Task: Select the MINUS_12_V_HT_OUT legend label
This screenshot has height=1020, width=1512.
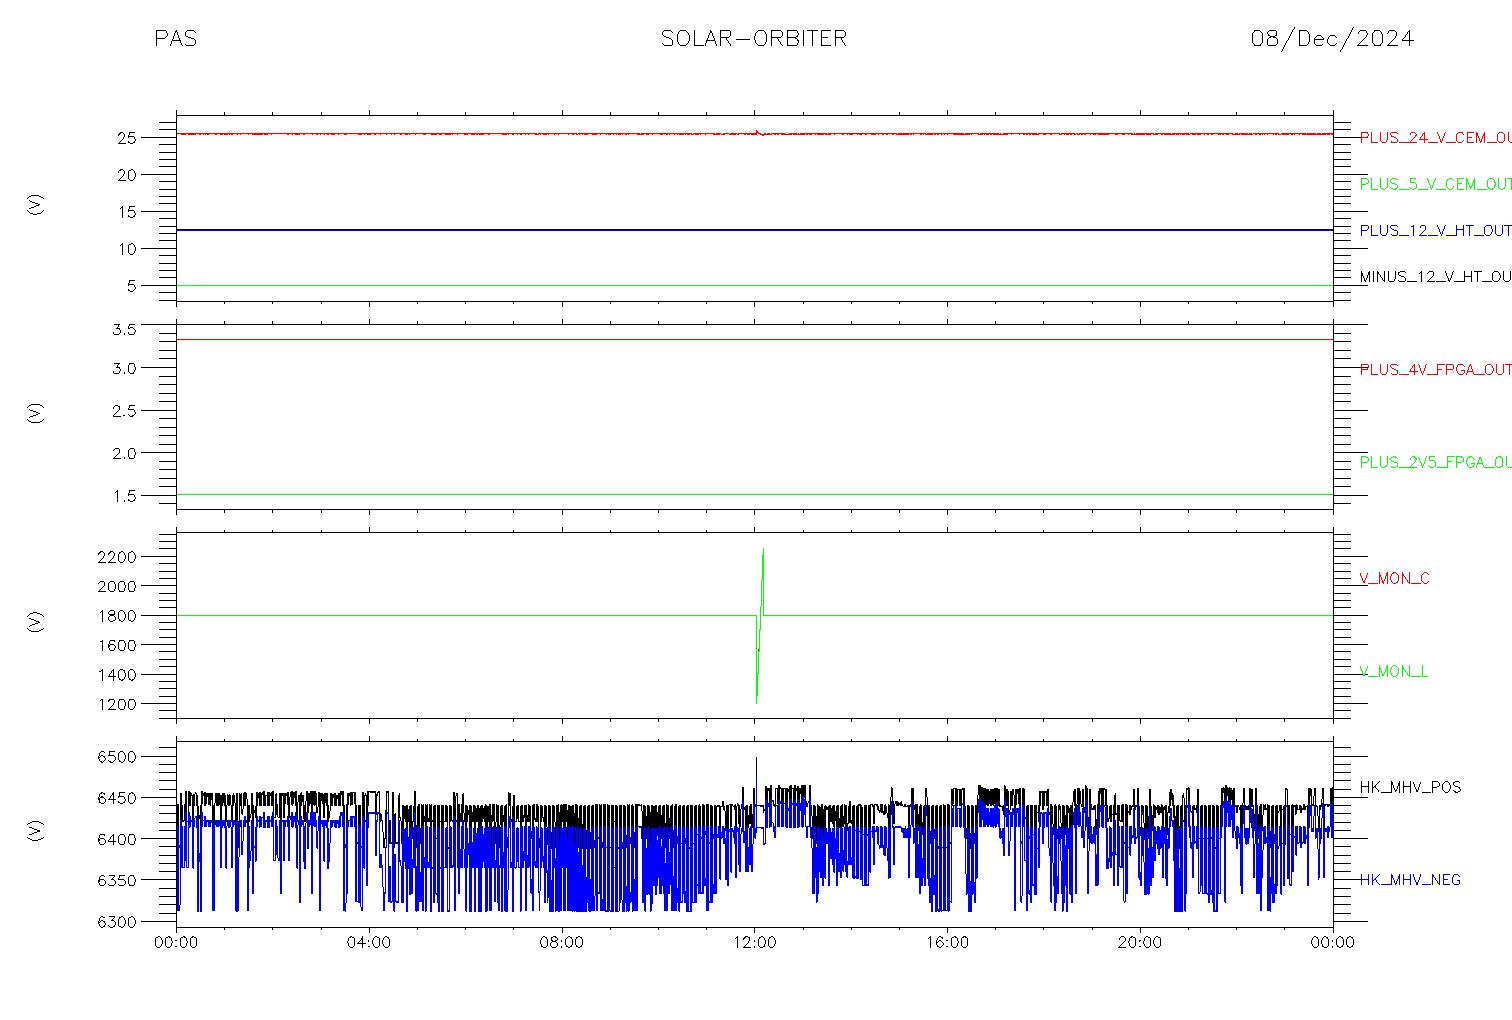Action: (x=1435, y=276)
